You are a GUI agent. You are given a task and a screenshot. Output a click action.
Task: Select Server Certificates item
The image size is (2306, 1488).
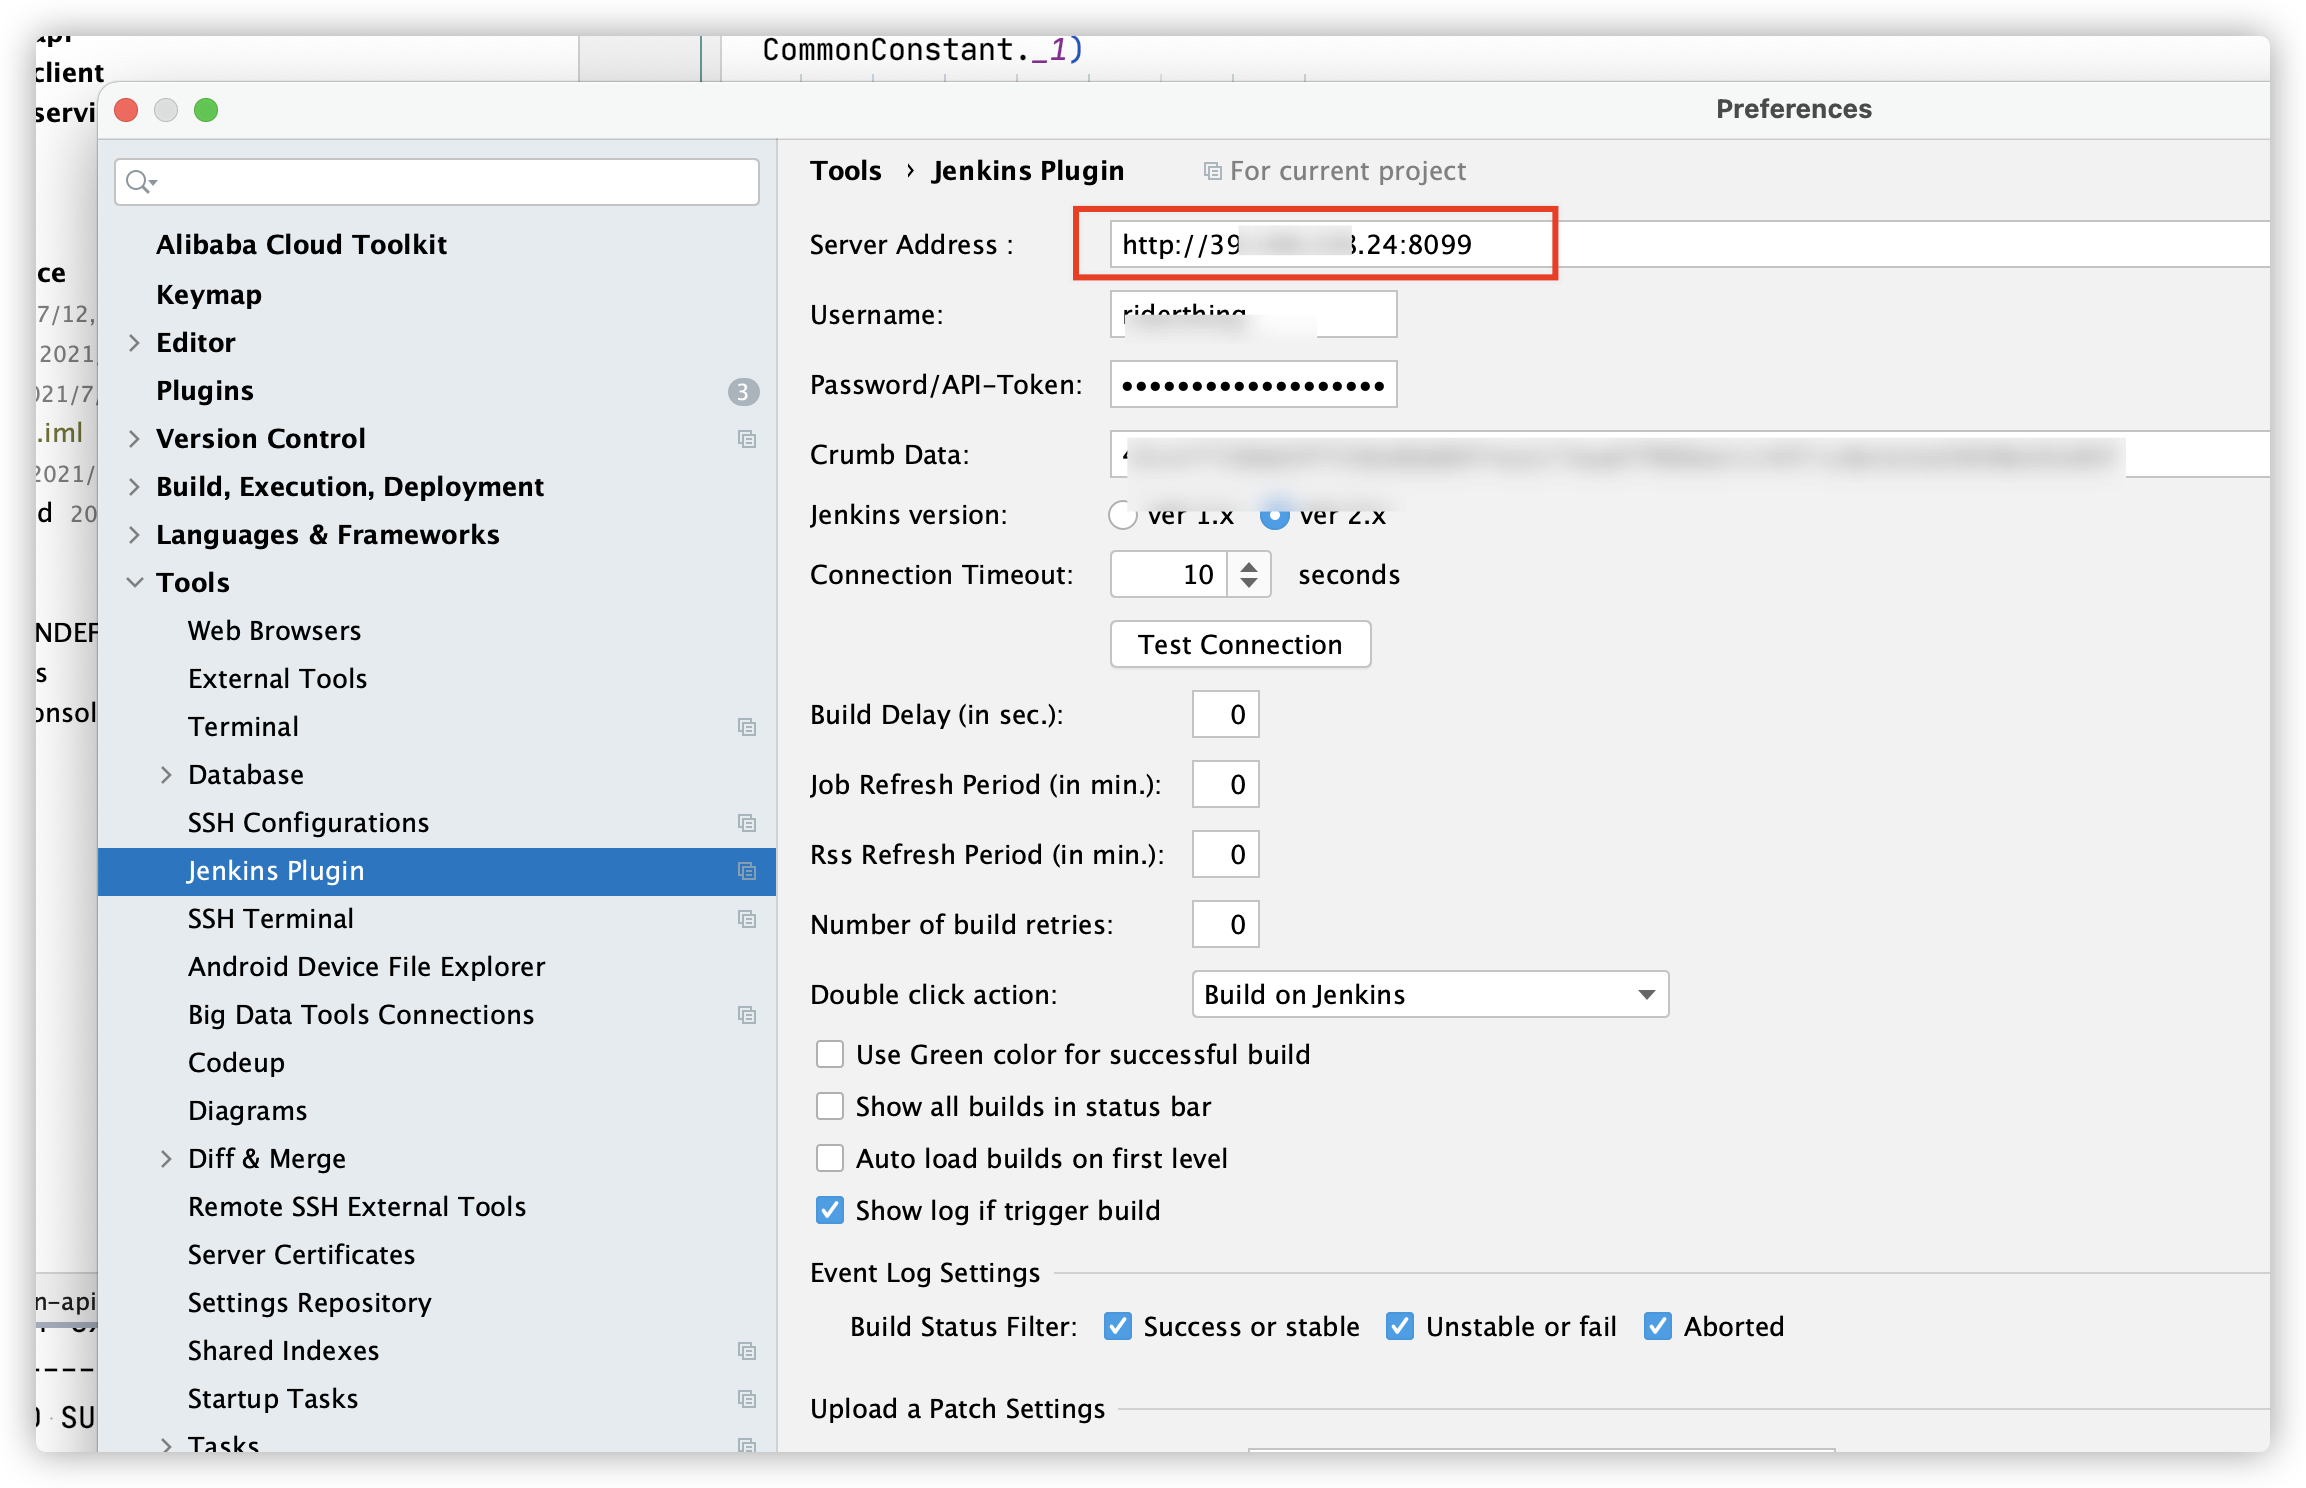coord(301,1255)
